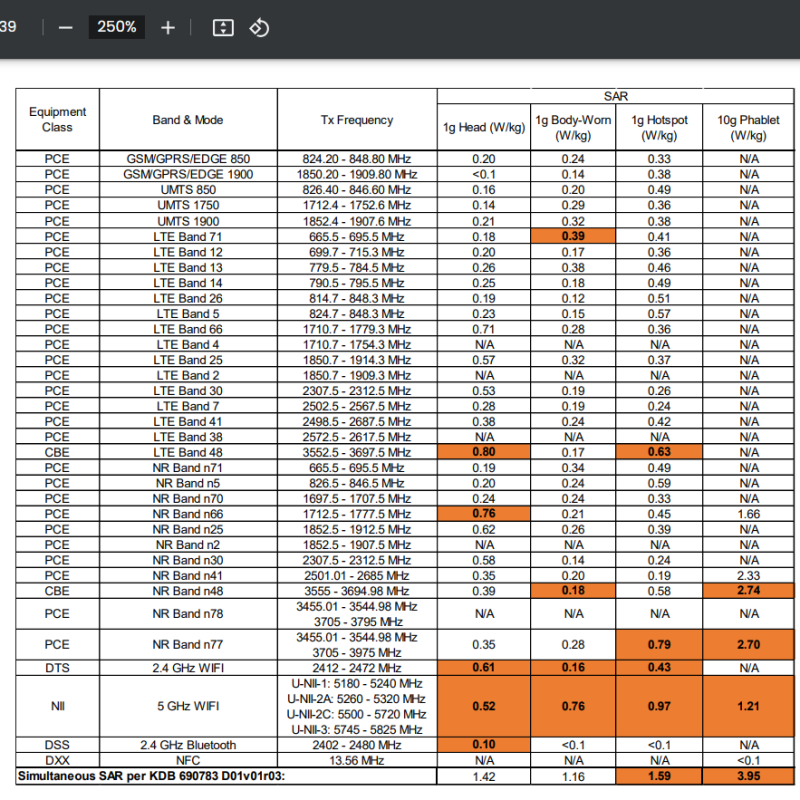The height and width of the screenshot is (800, 800).
Task: Click the 2.4 GHz Bluetooth row label
Action: point(188,745)
